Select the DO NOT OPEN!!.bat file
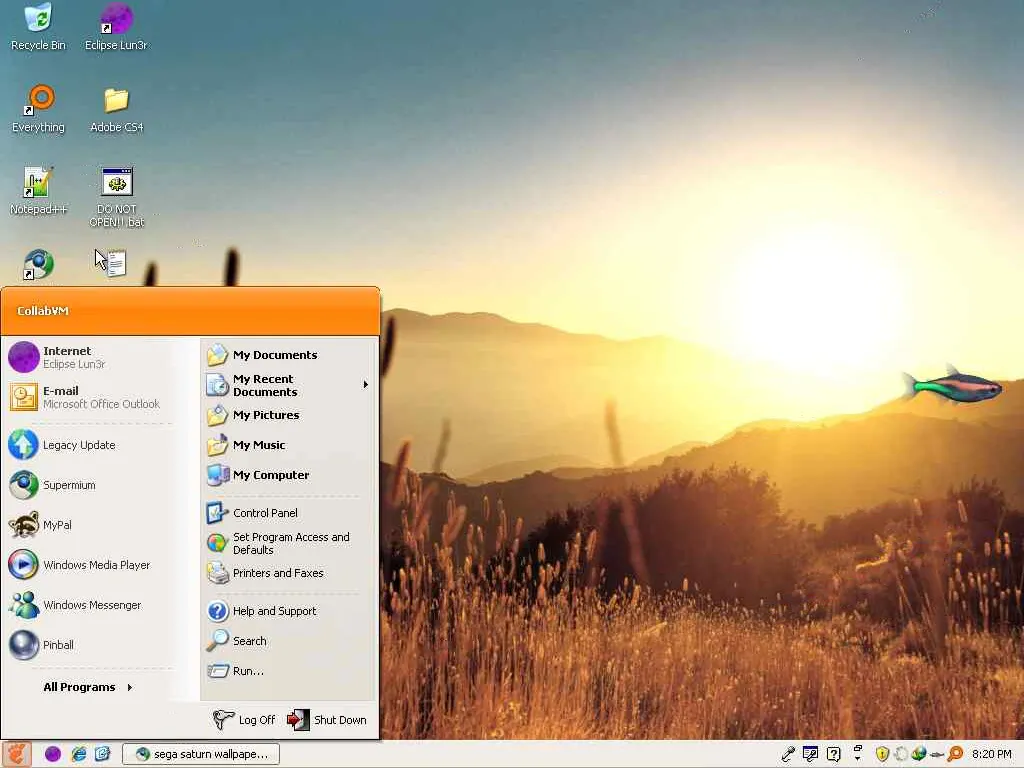The width and height of the screenshot is (1024, 768). (117, 197)
